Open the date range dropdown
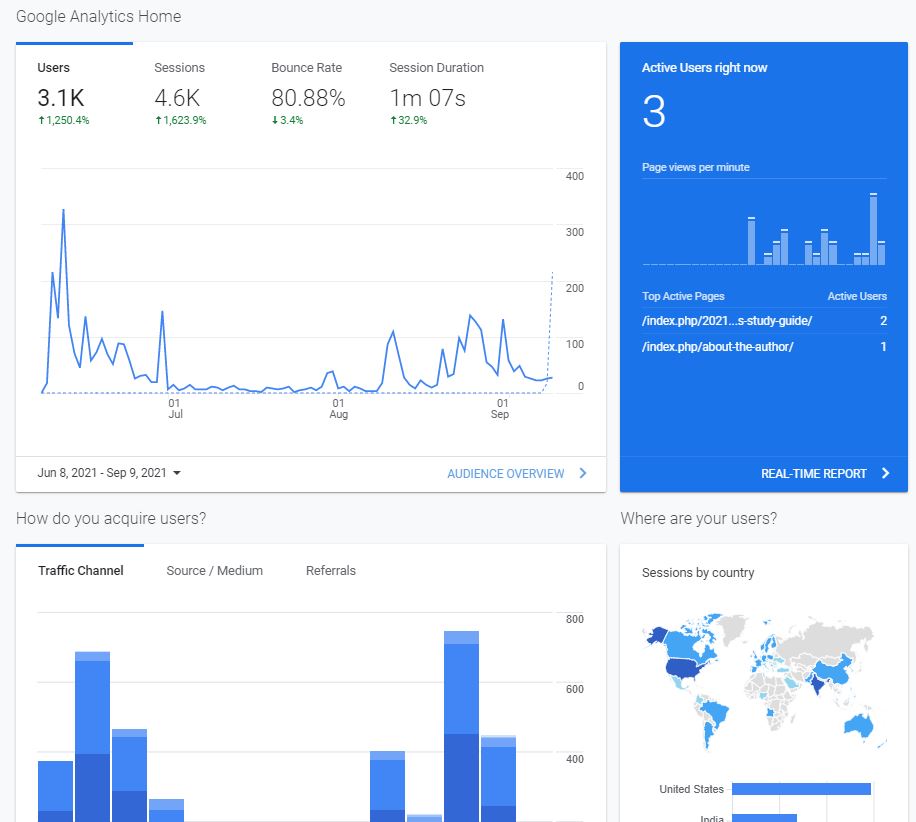Screen dimensions: 916x822 109,473
